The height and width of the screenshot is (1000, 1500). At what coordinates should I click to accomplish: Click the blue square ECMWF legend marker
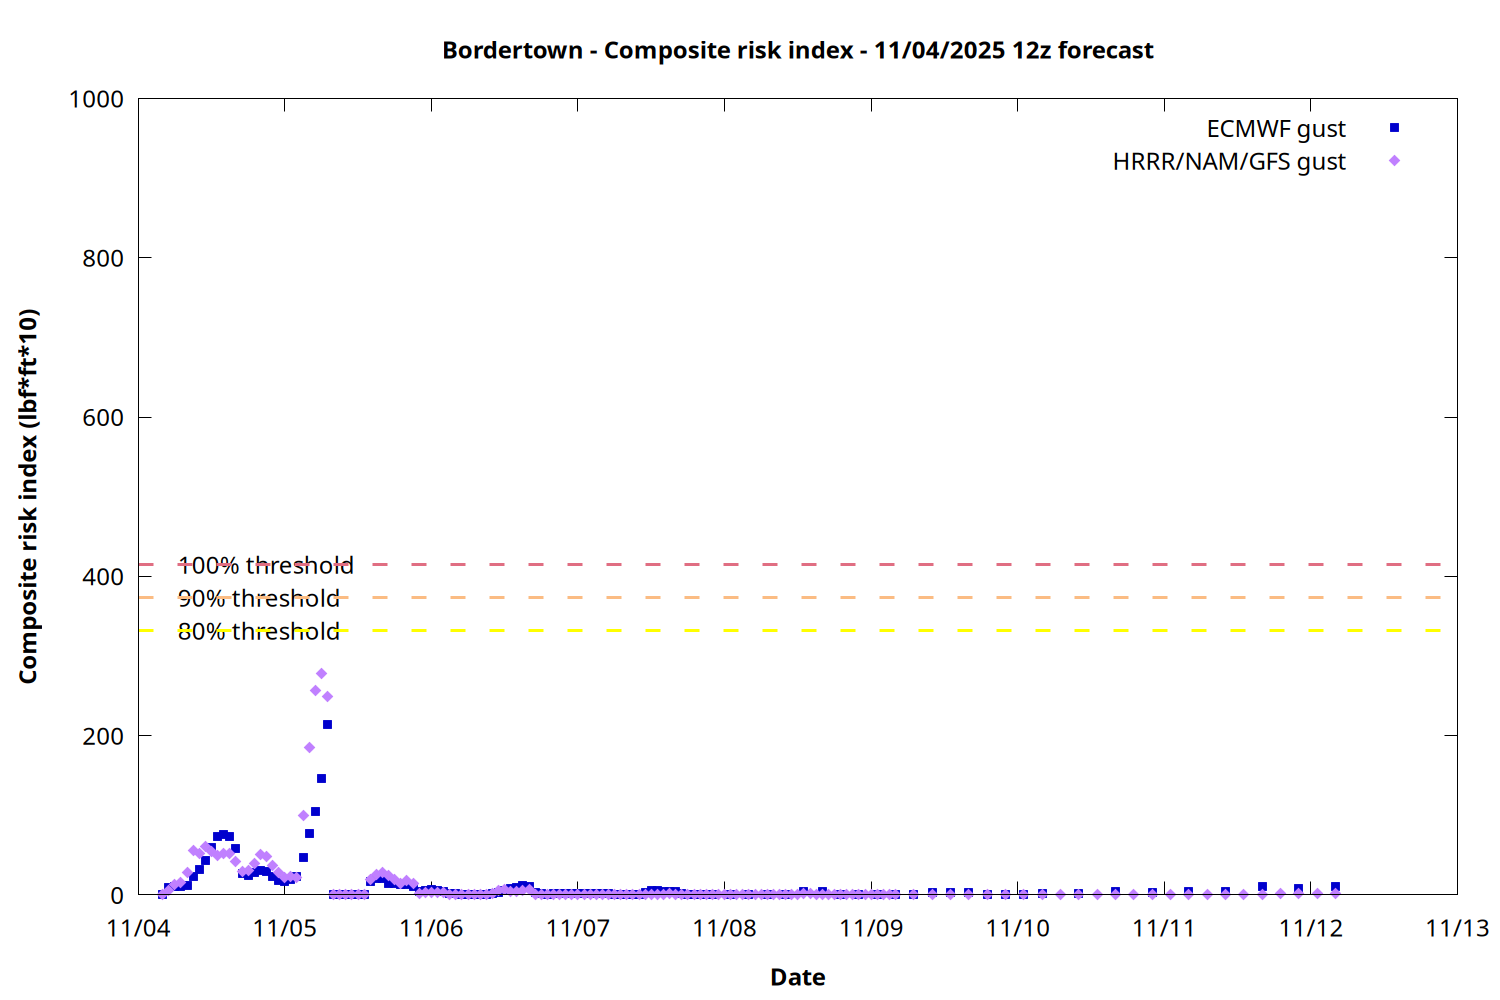pyautogui.click(x=1394, y=128)
